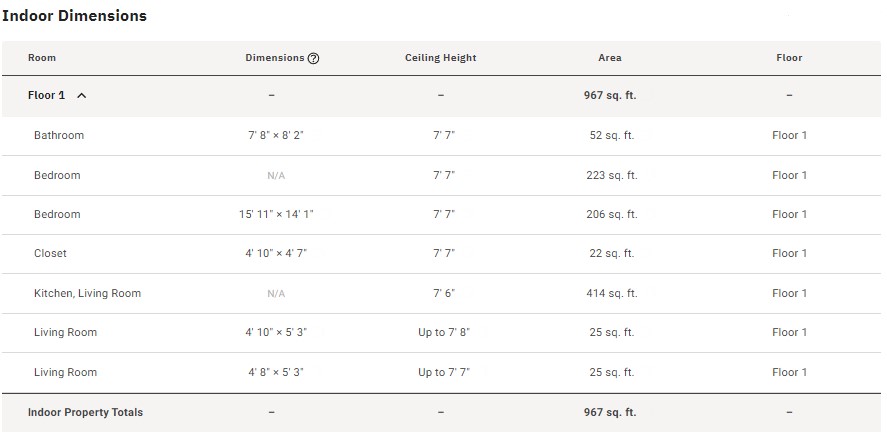
Task: Click the Bathroom dimensions 7' 8" × 8' 2"
Action: [x=276, y=135]
